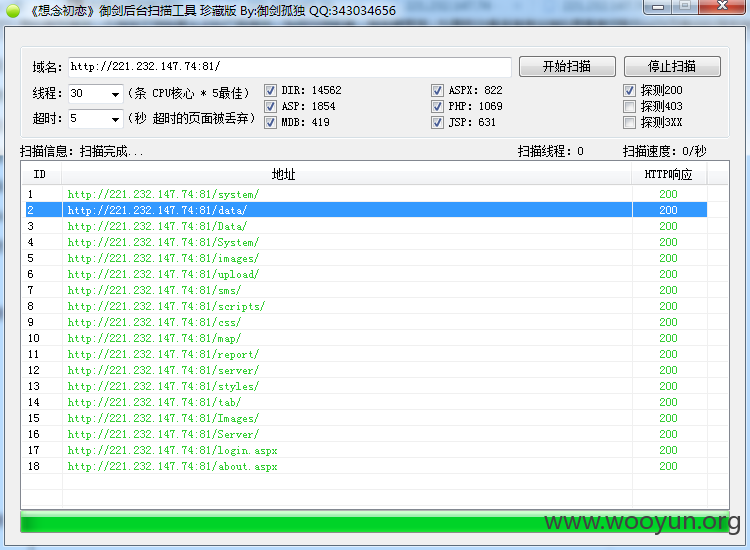Toggle the ASPX: 822 checkbox
The height and width of the screenshot is (550, 750).
(x=437, y=90)
